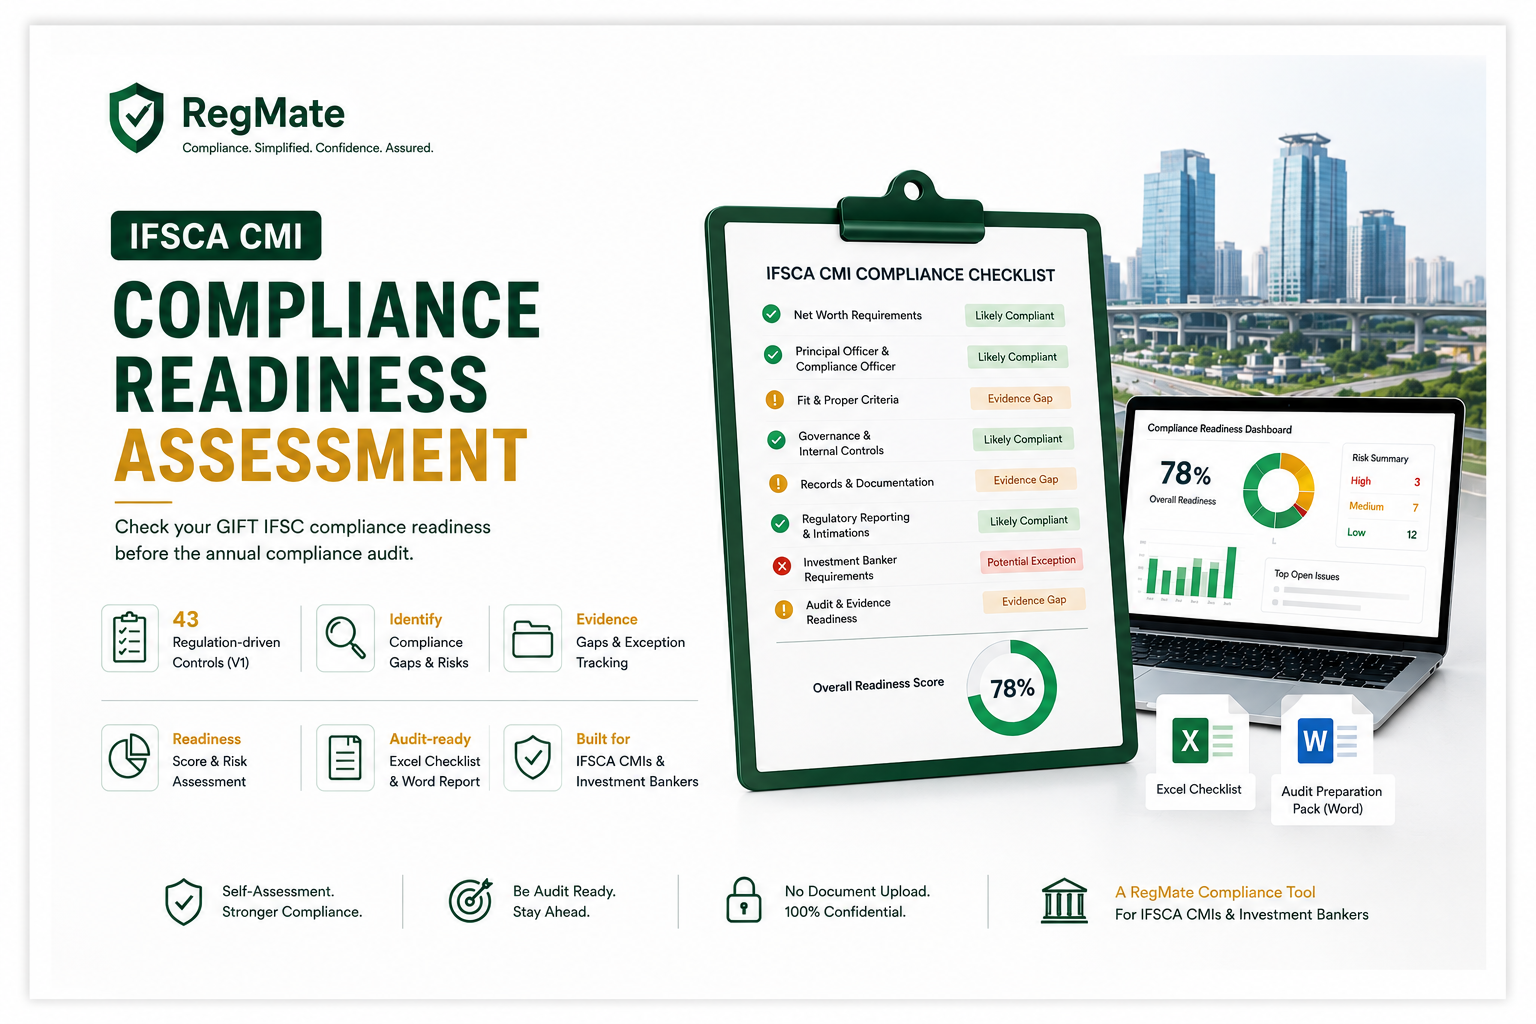The image size is (1536, 1024).
Task: Click green check icon for Net Worth Requirements
Action: tap(771, 314)
